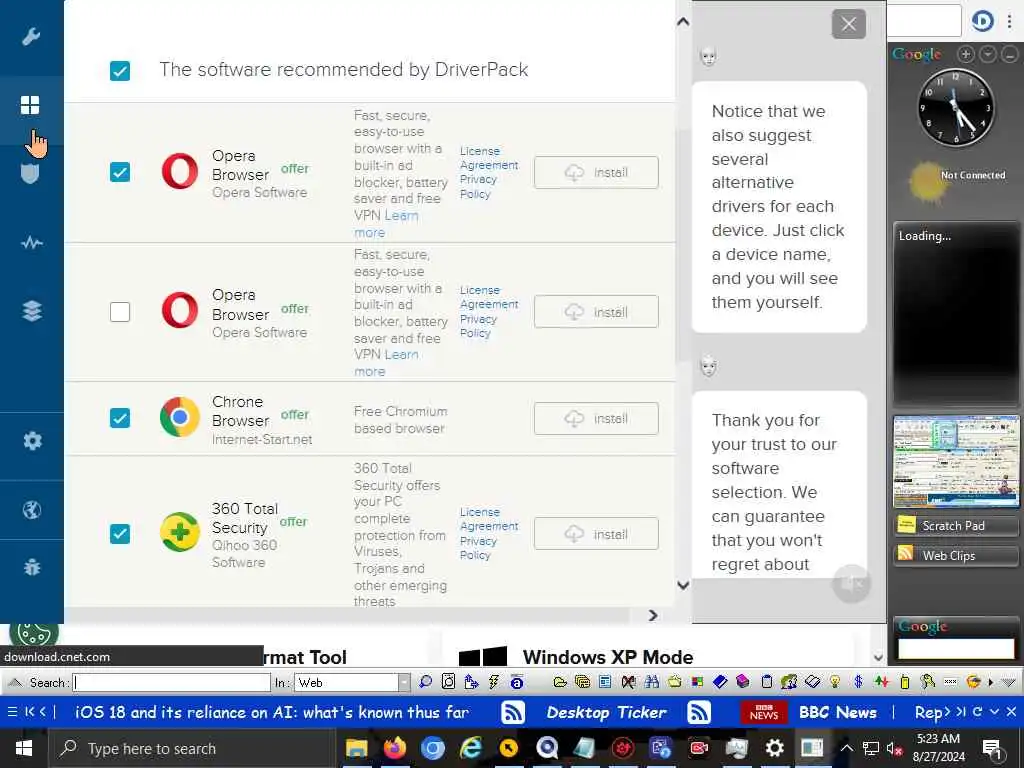Click the light bulb icon in search toolbar

[x=835, y=682]
